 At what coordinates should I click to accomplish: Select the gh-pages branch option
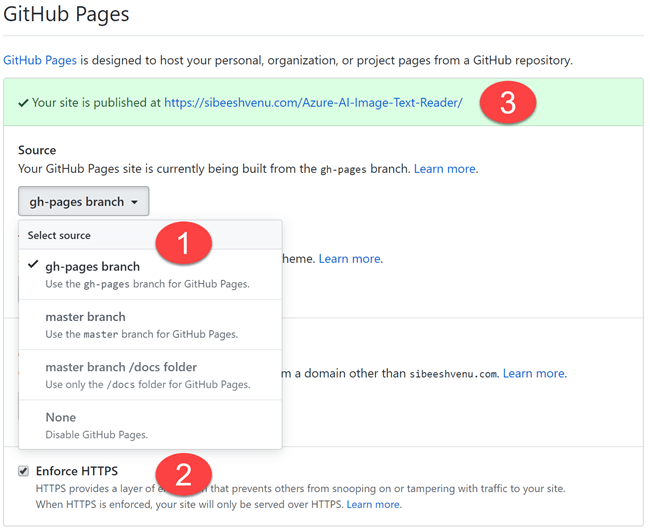click(150, 275)
